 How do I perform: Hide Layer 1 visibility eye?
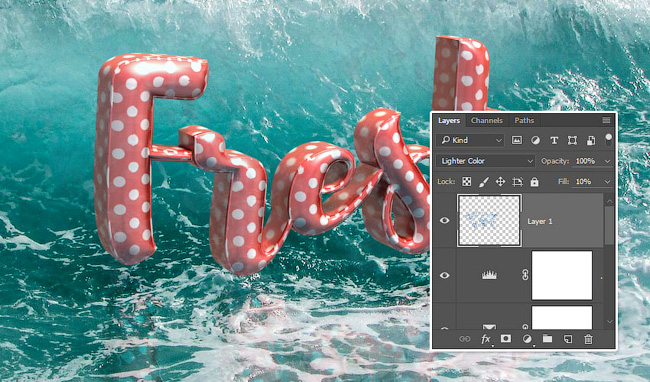(444, 220)
